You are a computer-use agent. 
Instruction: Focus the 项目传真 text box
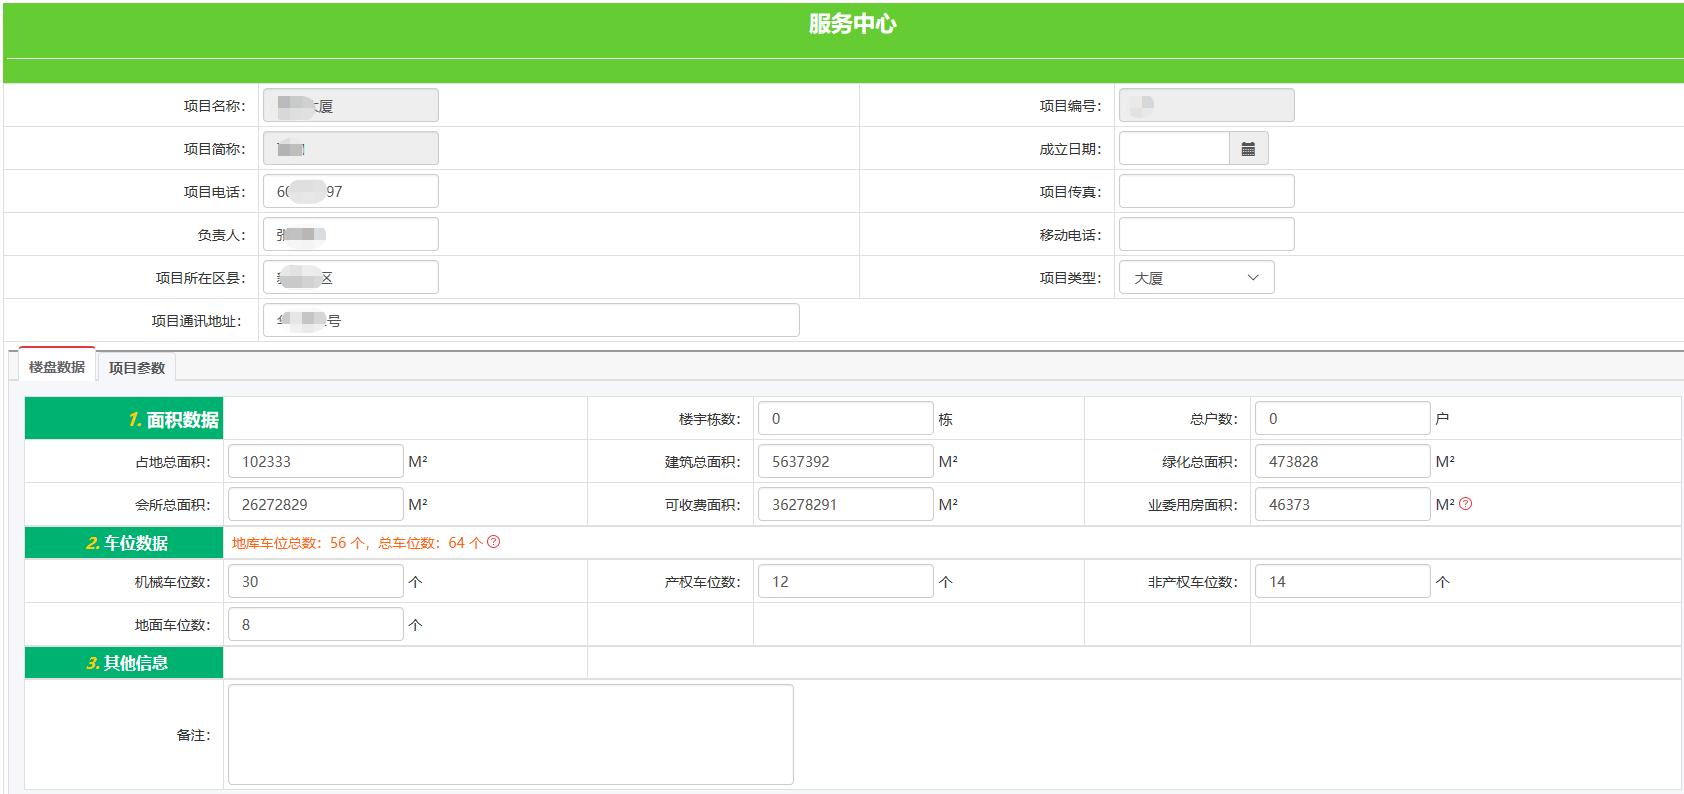1206,192
